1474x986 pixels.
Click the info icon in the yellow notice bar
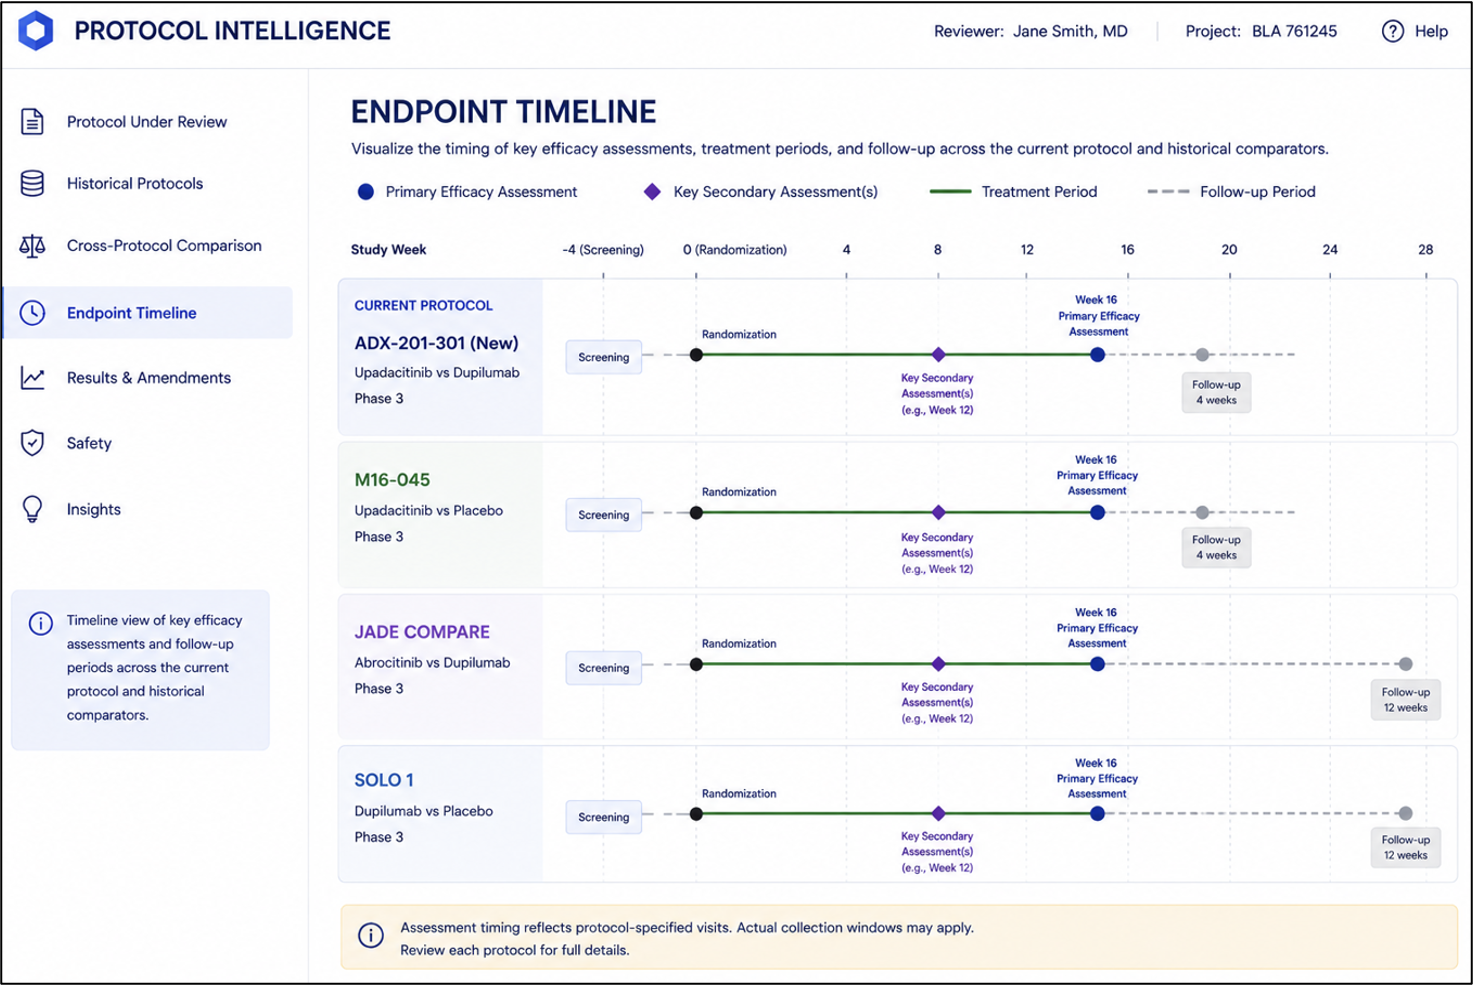pos(371,936)
